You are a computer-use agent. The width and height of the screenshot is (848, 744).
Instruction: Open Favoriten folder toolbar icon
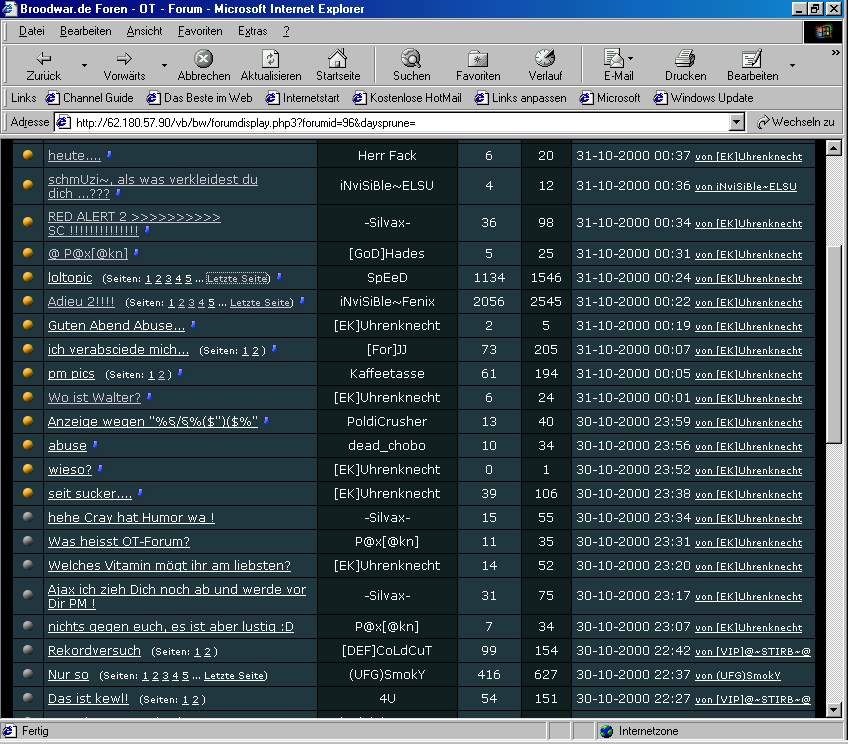pyautogui.click(x=478, y=59)
